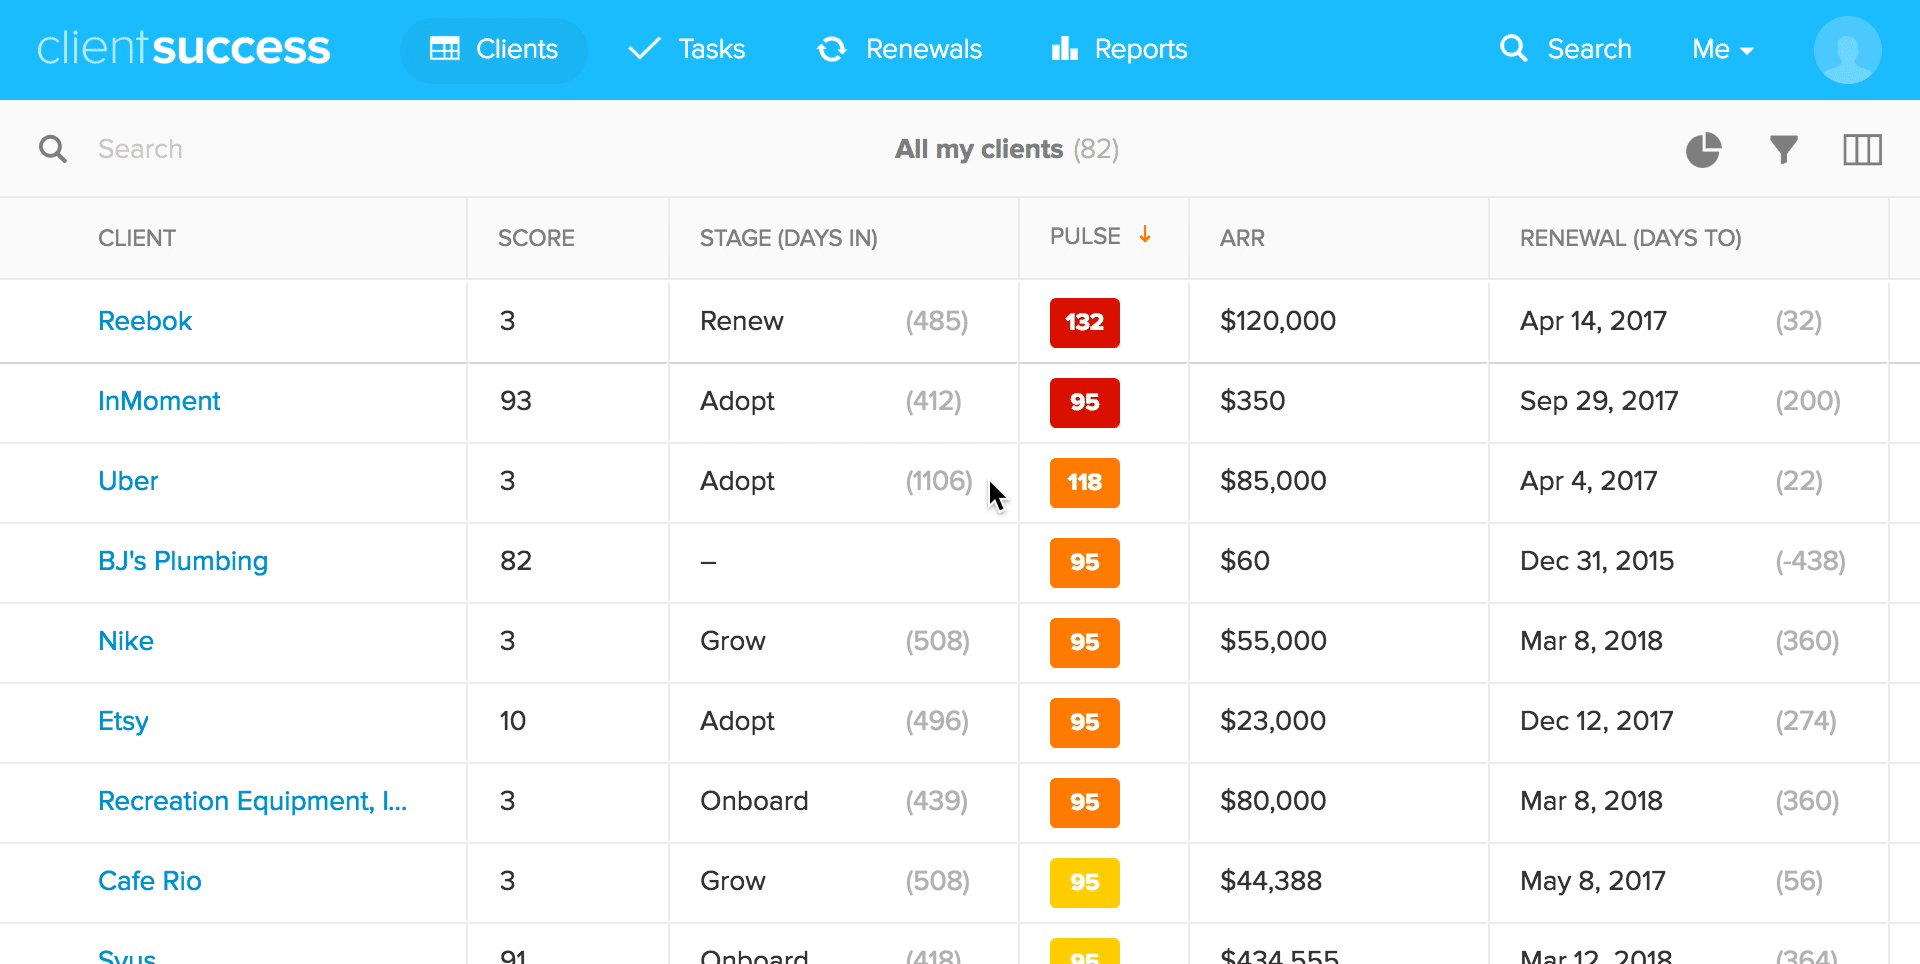Sort by ARR column header
The width and height of the screenshot is (1920, 964).
[x=1242, y=238]
